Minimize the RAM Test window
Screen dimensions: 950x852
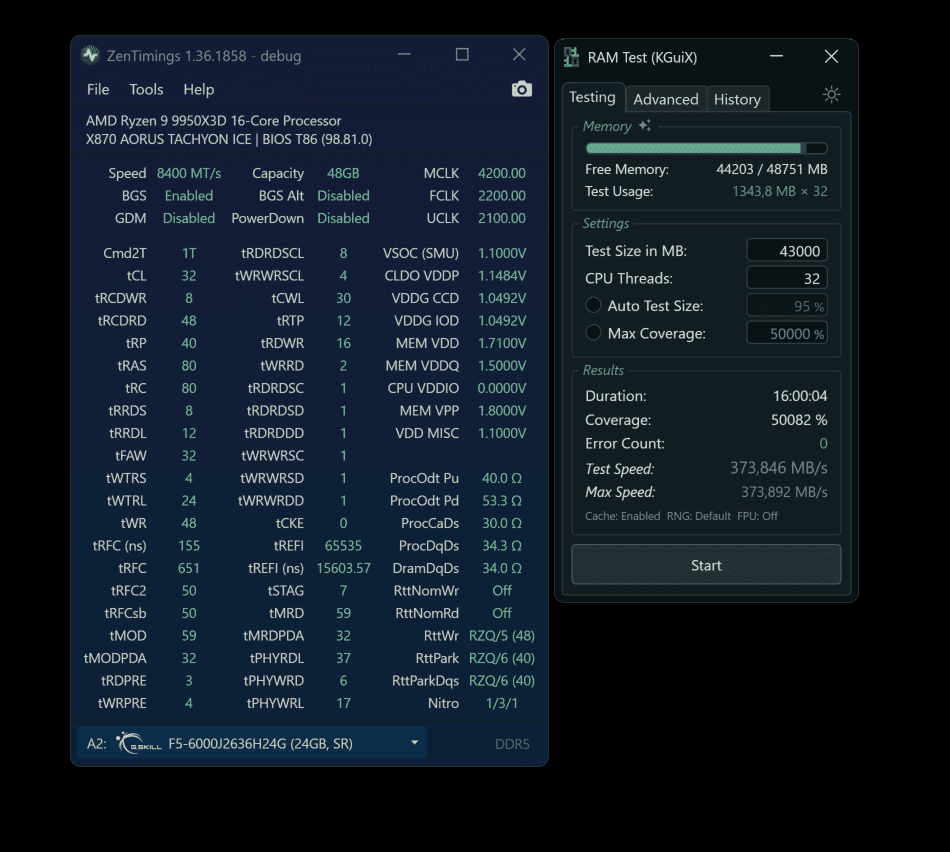click(776, 56)
